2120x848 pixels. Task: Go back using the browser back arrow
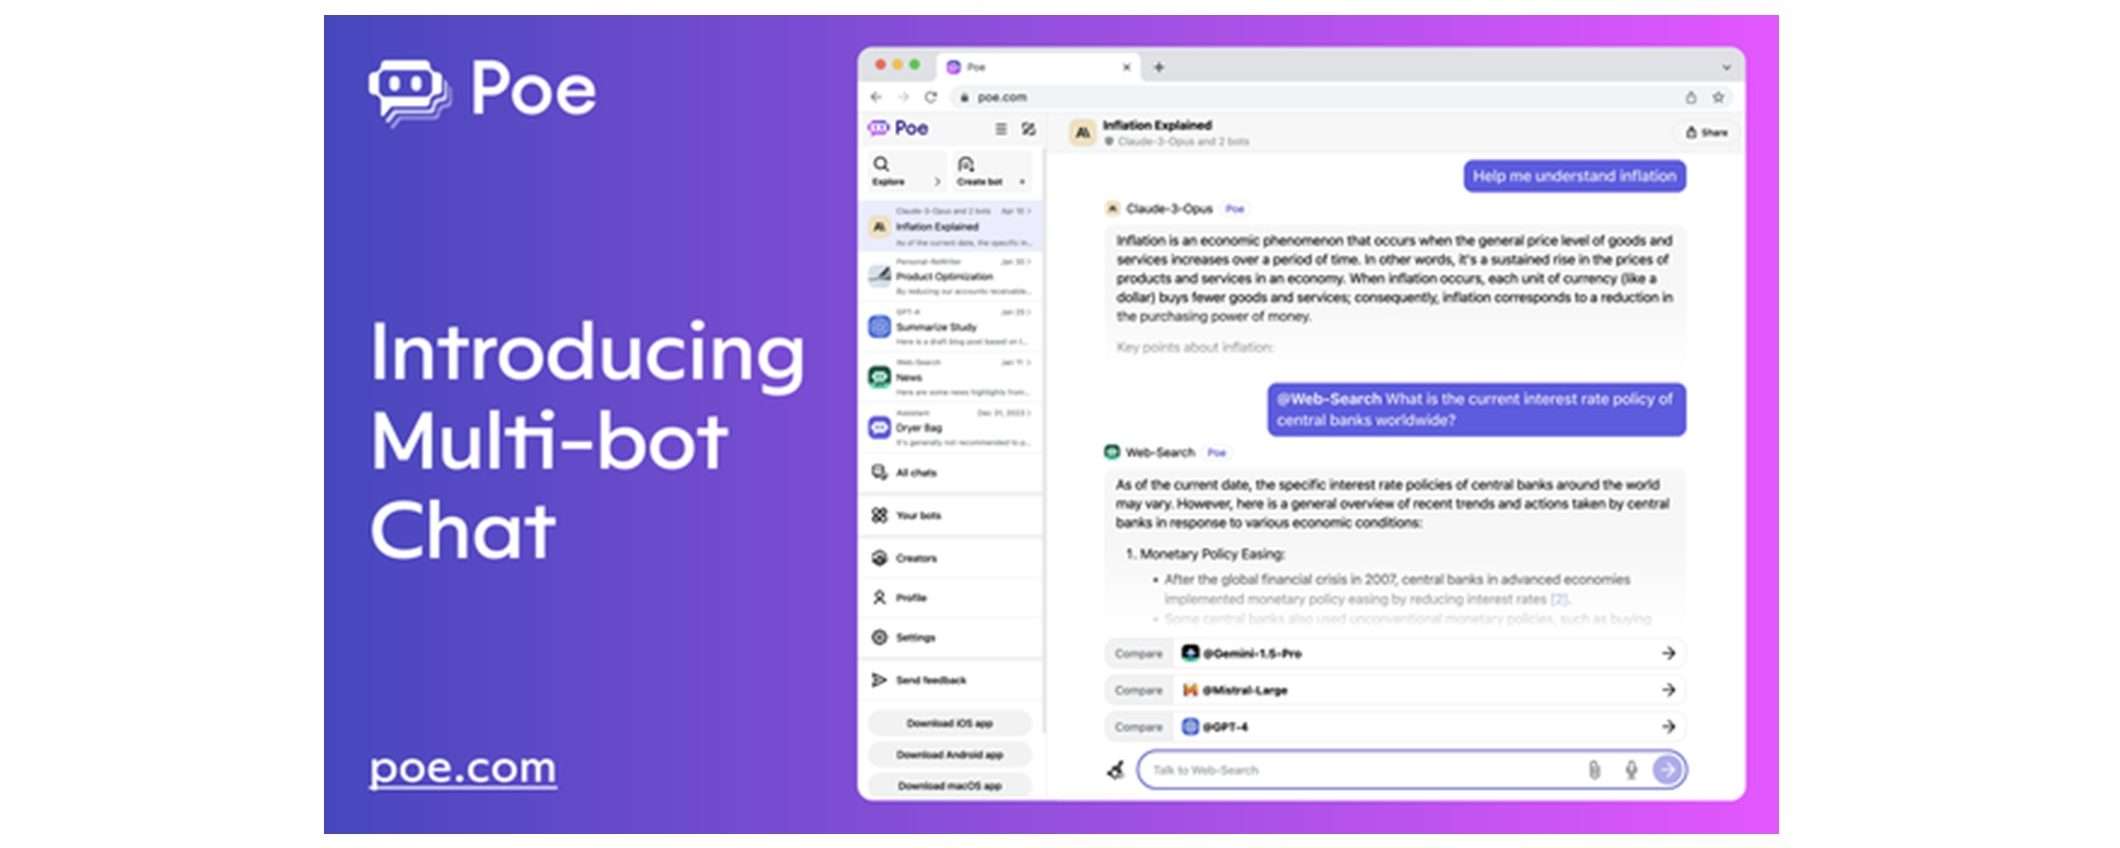pyautogui.click(x=876, y=97)
